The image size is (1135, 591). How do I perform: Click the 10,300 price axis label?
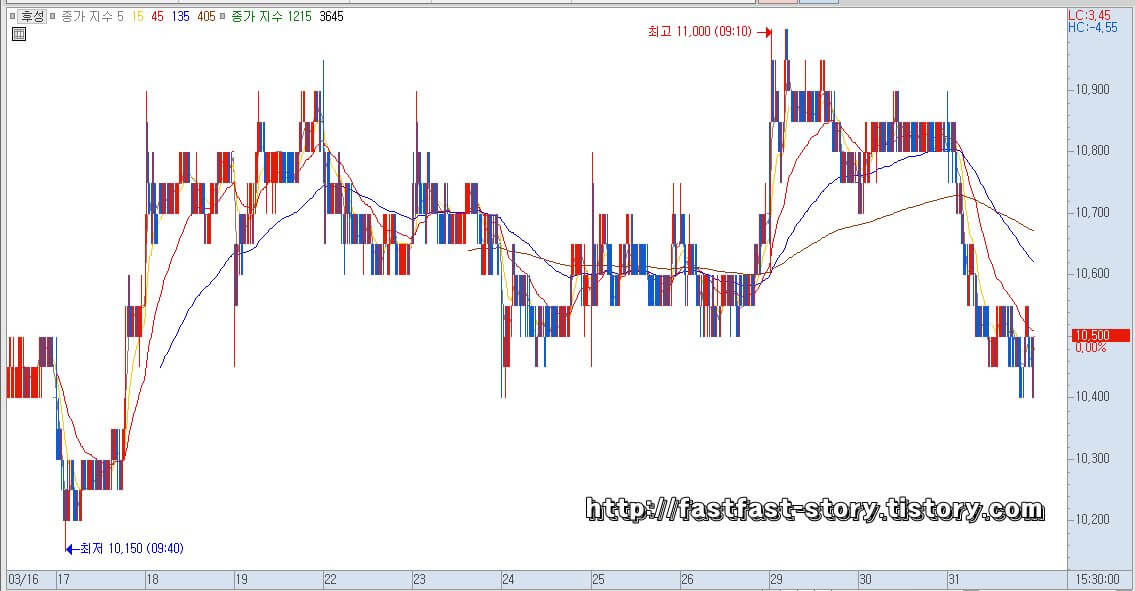point(1092,458)
